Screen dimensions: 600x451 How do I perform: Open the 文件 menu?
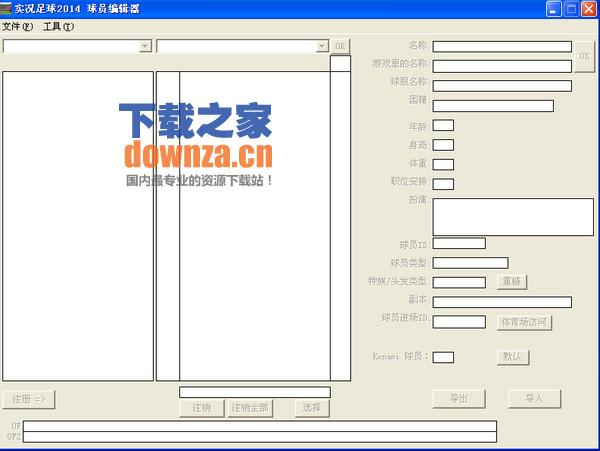coord(17,27)
